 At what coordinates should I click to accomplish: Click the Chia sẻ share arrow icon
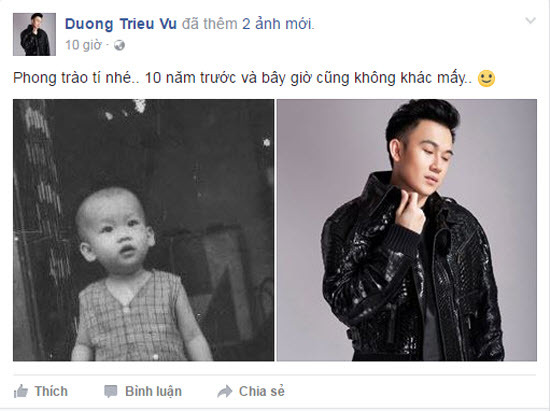pyautogui.click(x=224, y=391)
